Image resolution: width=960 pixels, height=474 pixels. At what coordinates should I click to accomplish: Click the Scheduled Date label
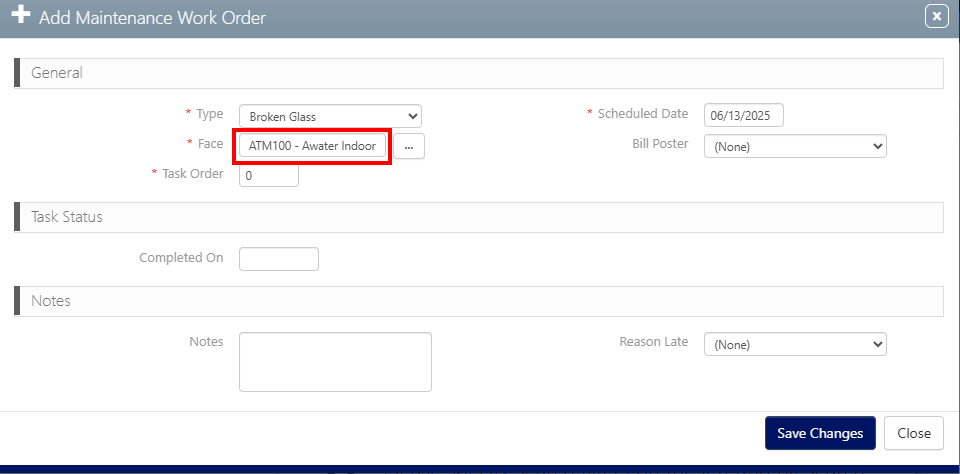[x=642, y=114]
